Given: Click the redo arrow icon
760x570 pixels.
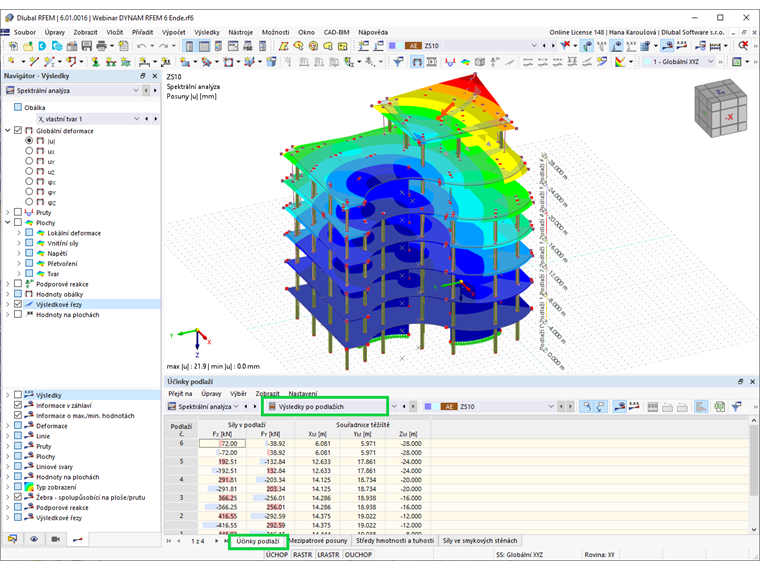Looking at the screenshot, I should (x=163, y=46).
